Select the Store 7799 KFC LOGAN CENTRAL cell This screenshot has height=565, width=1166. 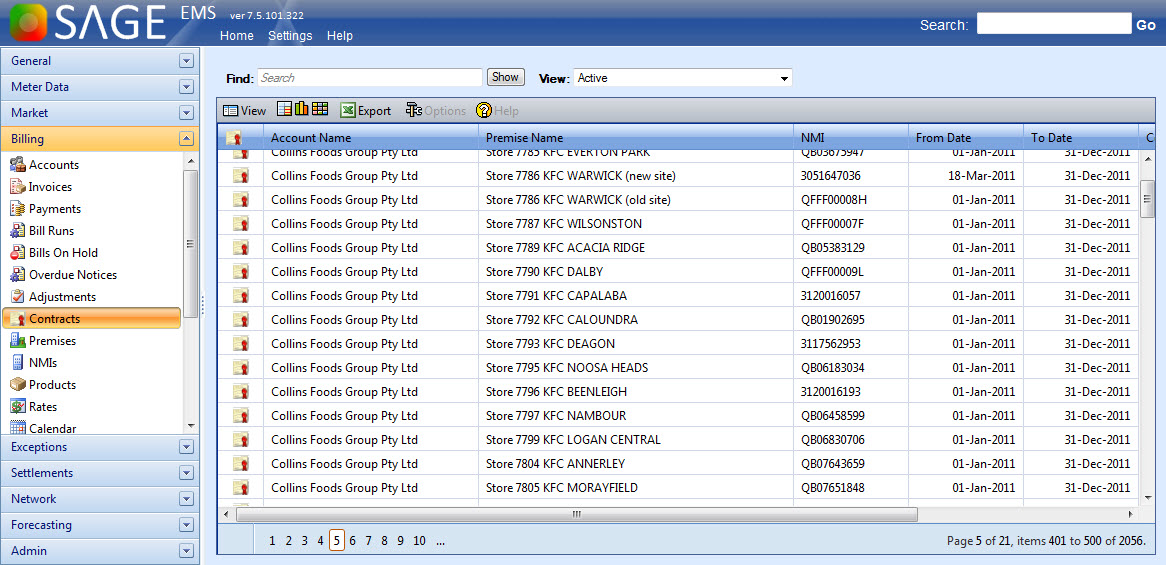point(636,439)
